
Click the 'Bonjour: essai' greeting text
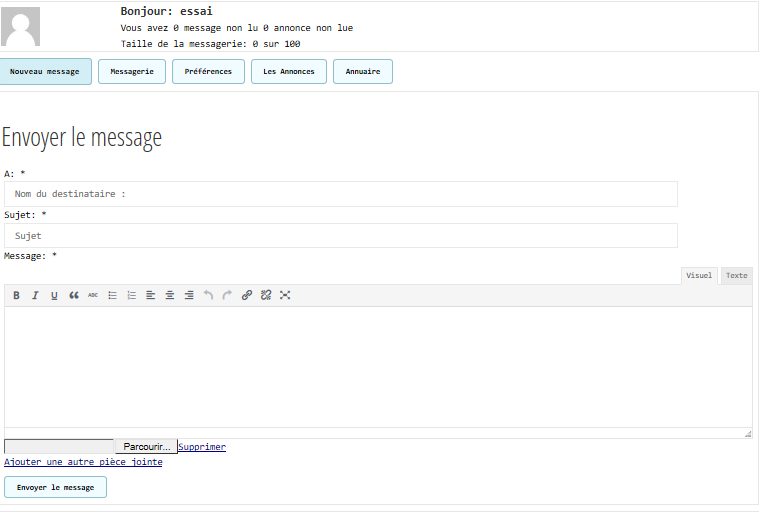(x=166, y=11)
